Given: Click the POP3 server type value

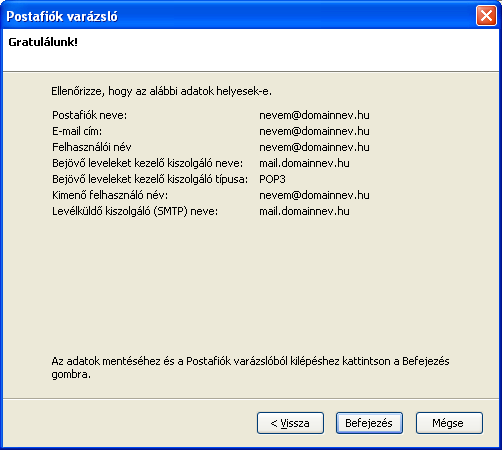Looking at the screenshot, I should (272, 179).
